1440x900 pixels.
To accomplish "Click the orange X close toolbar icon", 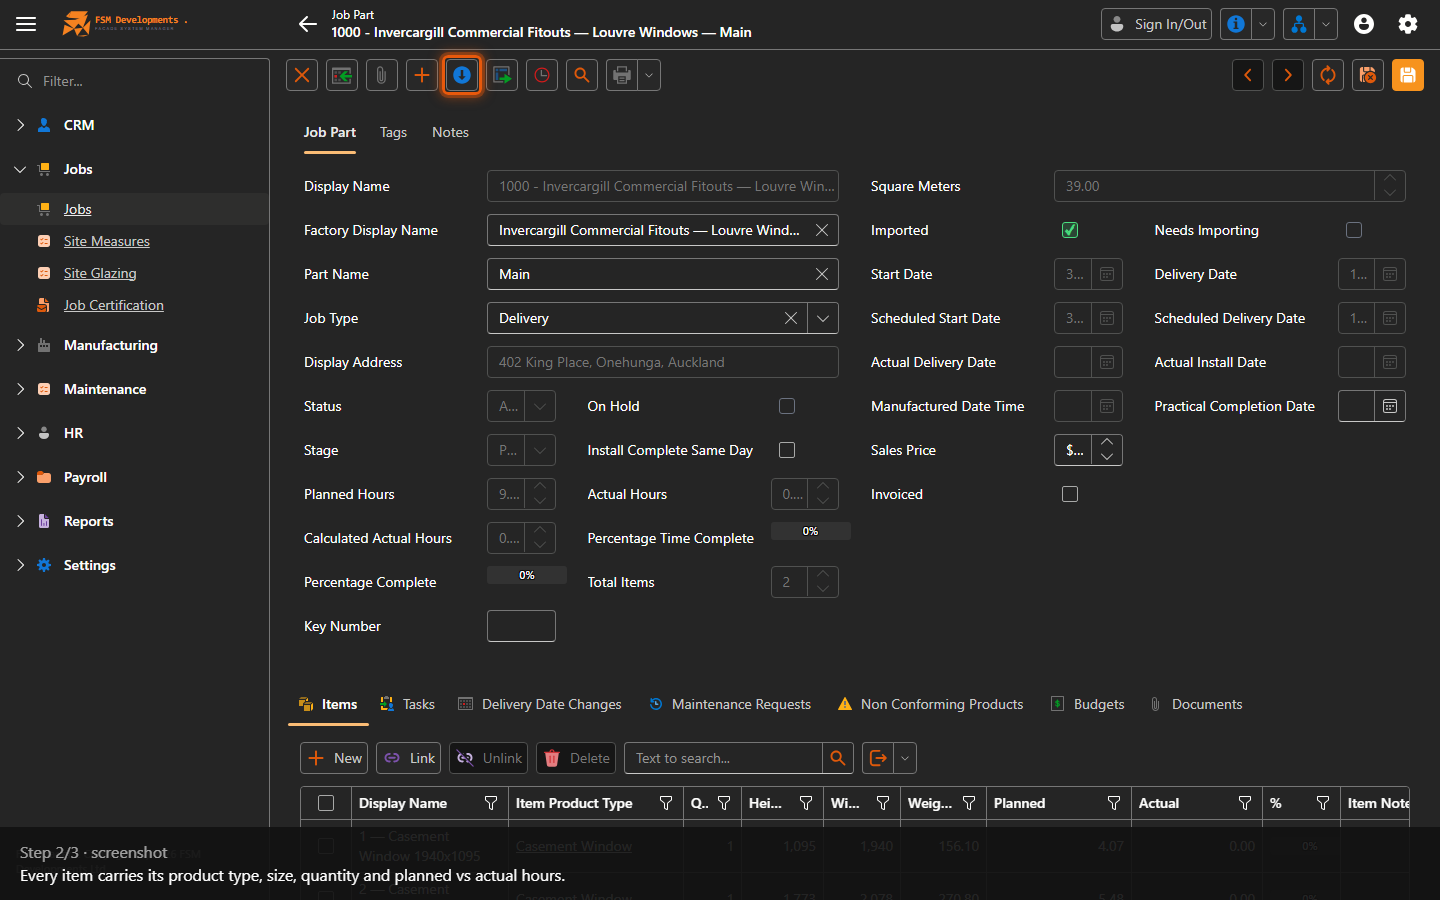I will coord(302,75).
